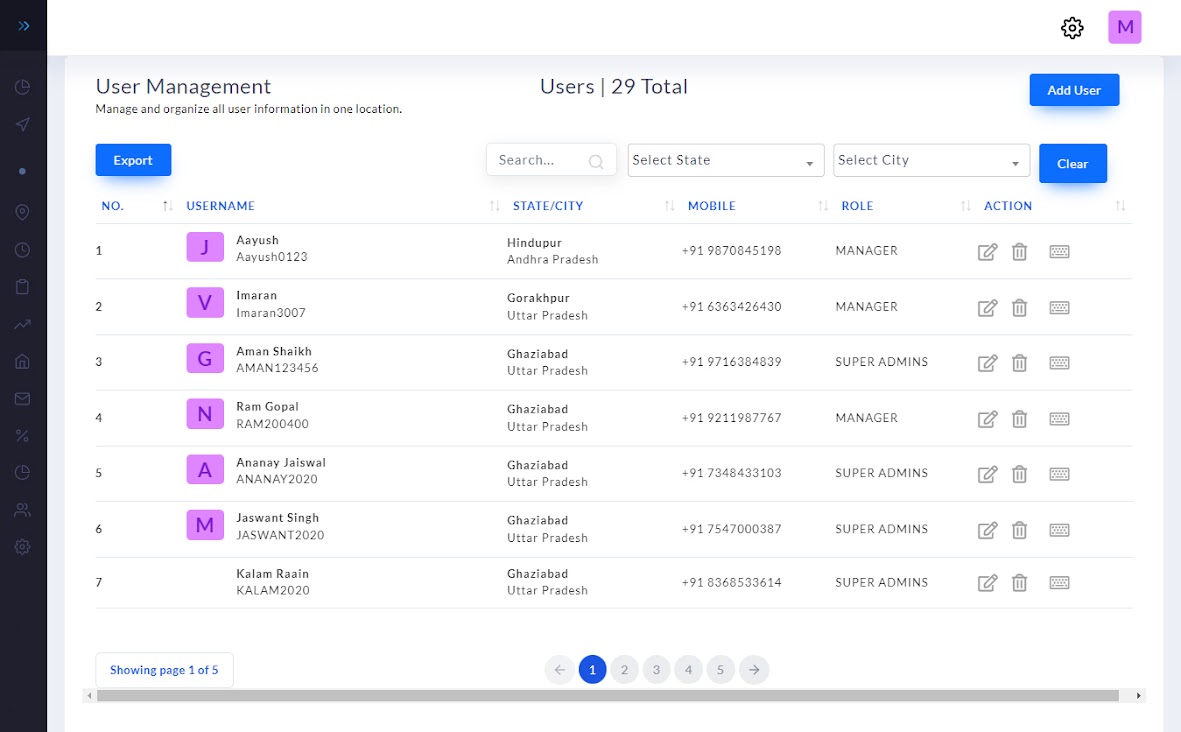Open the clipboard sidebar icon
The width and height of the screenshot is (1181, 732).
coord(23,287)
